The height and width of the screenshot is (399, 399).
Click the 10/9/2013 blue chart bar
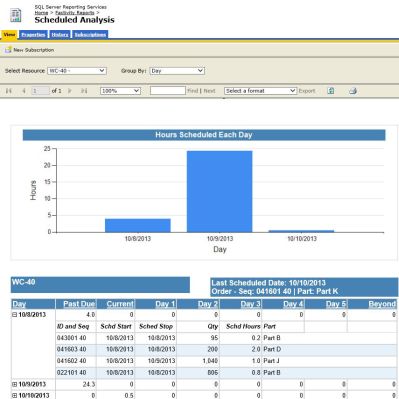coord(219,192)
